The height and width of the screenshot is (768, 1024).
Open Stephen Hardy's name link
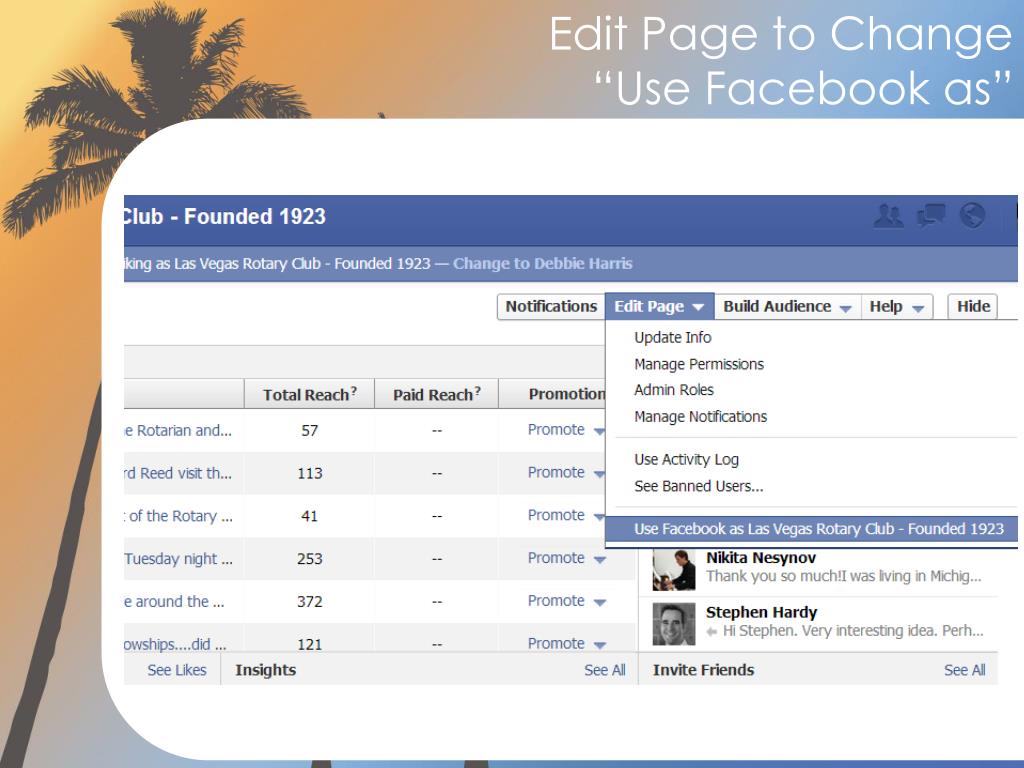coord(761,613)
